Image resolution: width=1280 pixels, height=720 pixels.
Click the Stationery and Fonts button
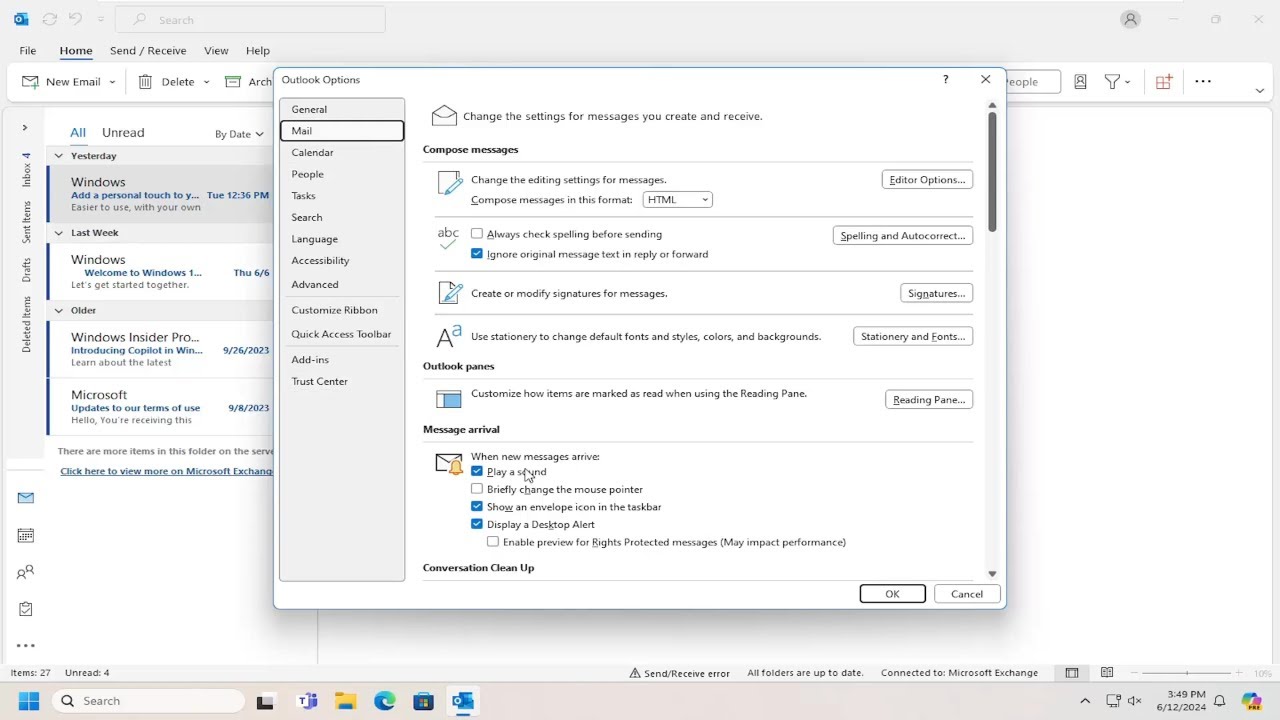coord(913,337)
